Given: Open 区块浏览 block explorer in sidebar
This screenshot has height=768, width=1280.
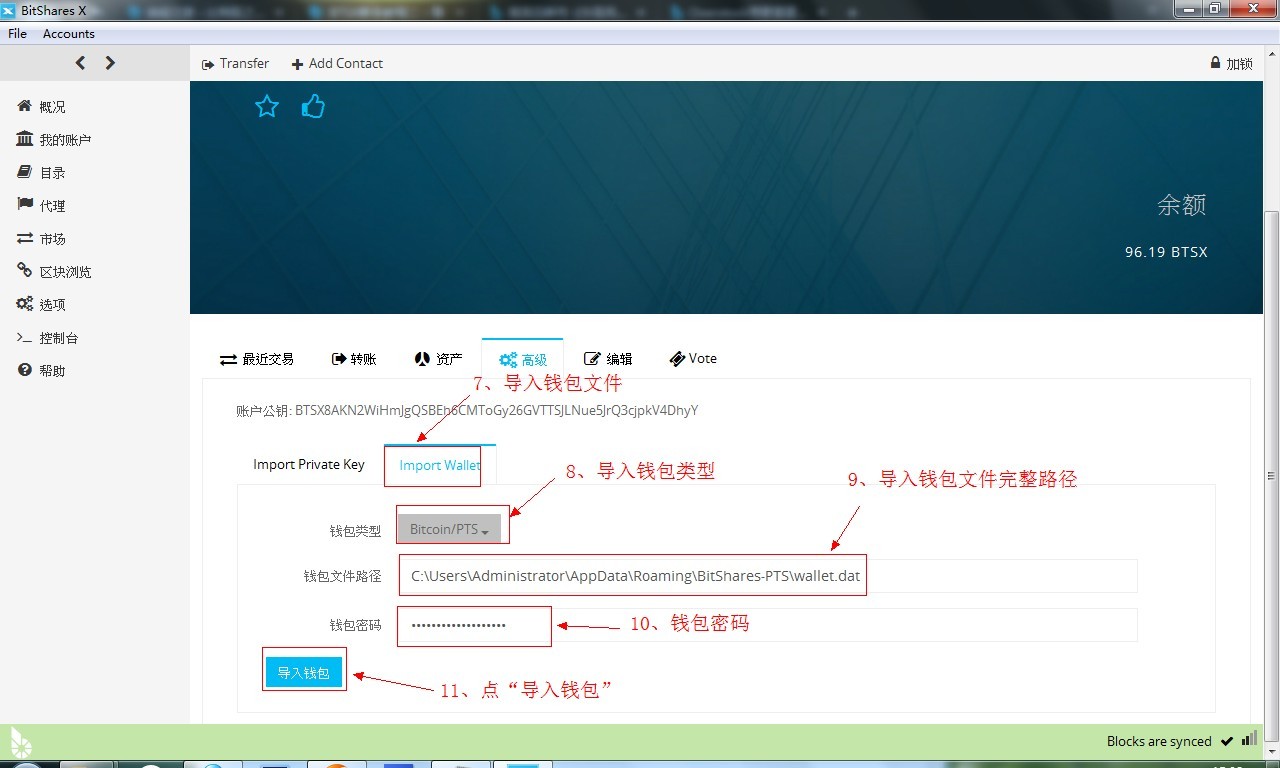Looking at the screenshot, I should tap(54, 272).
